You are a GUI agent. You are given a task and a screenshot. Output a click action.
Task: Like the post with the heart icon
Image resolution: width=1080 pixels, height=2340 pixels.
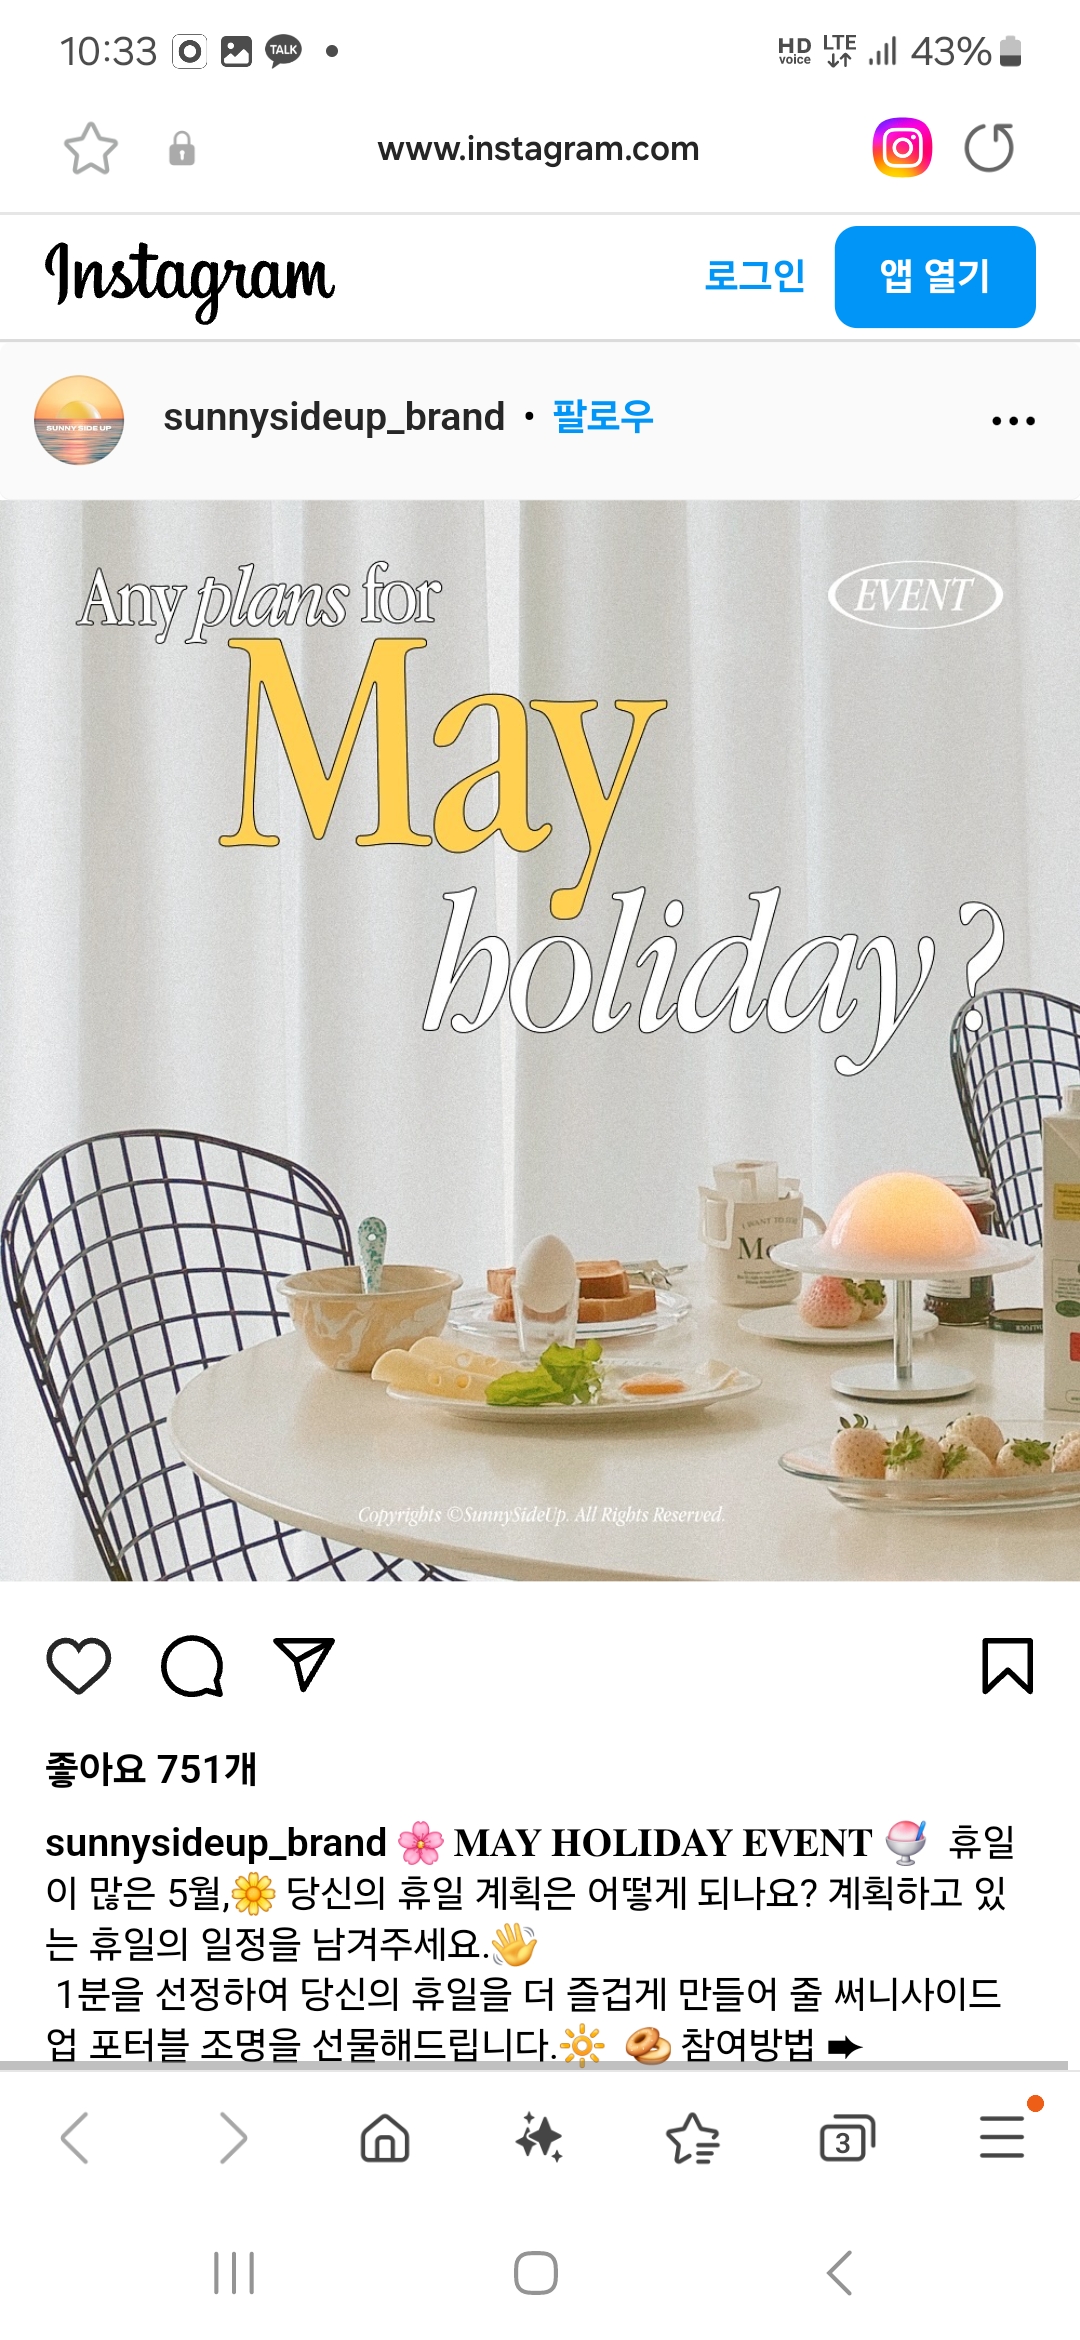[79, 1666]
